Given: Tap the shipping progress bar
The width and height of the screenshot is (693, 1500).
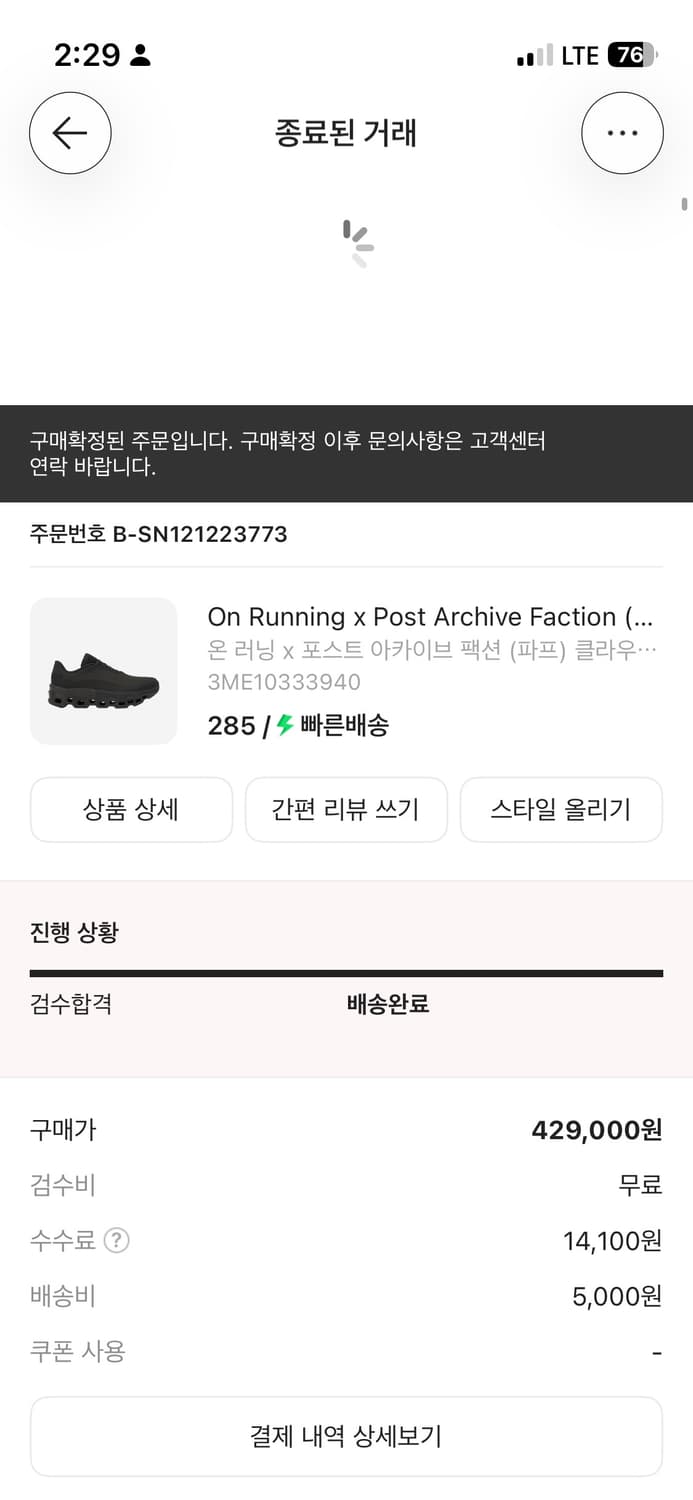Looking at the screenshot, I should point(346,971).
